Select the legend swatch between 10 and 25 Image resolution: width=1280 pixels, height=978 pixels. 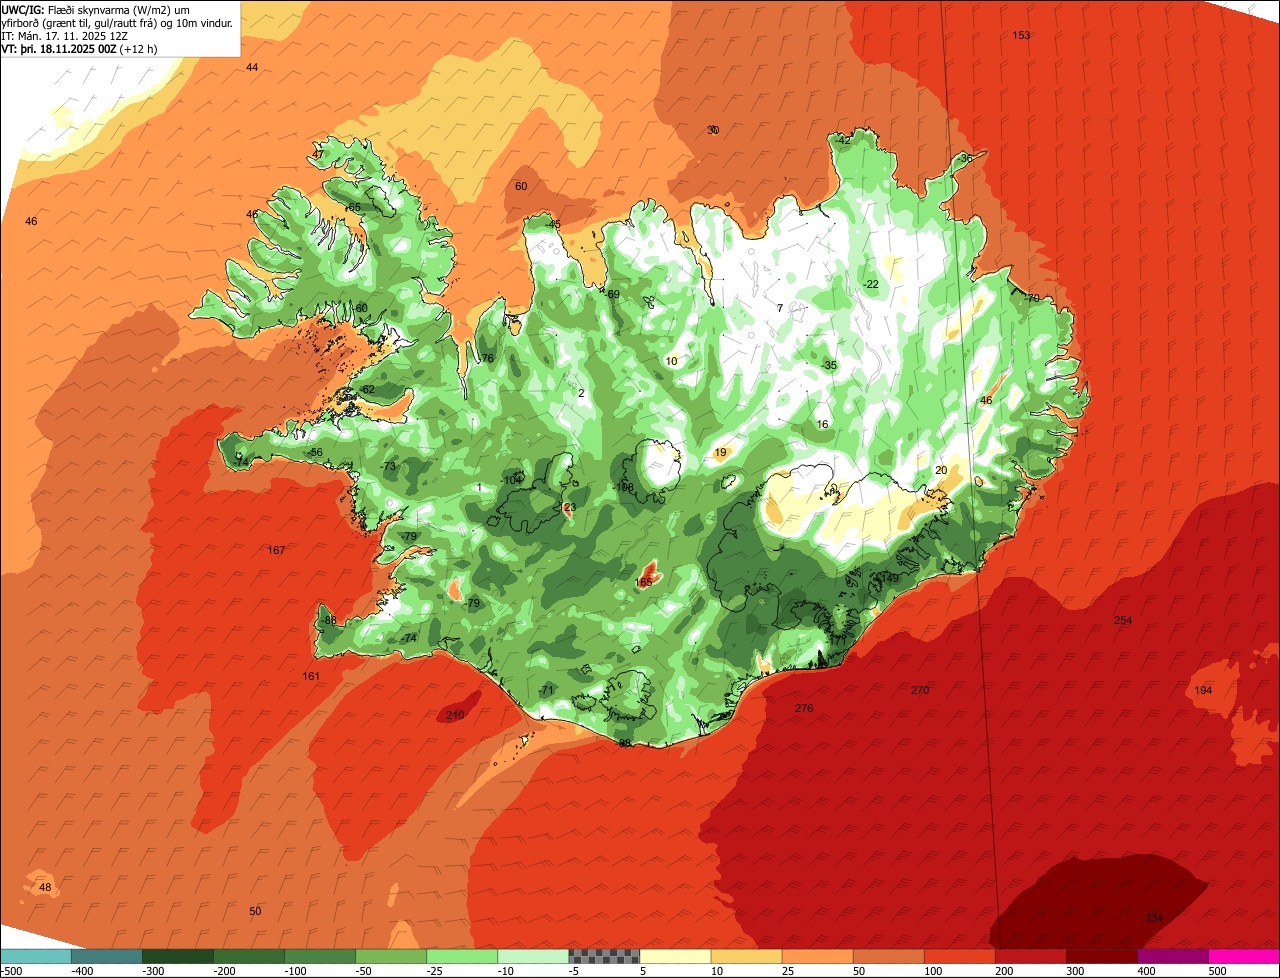[x=746, y=956]
